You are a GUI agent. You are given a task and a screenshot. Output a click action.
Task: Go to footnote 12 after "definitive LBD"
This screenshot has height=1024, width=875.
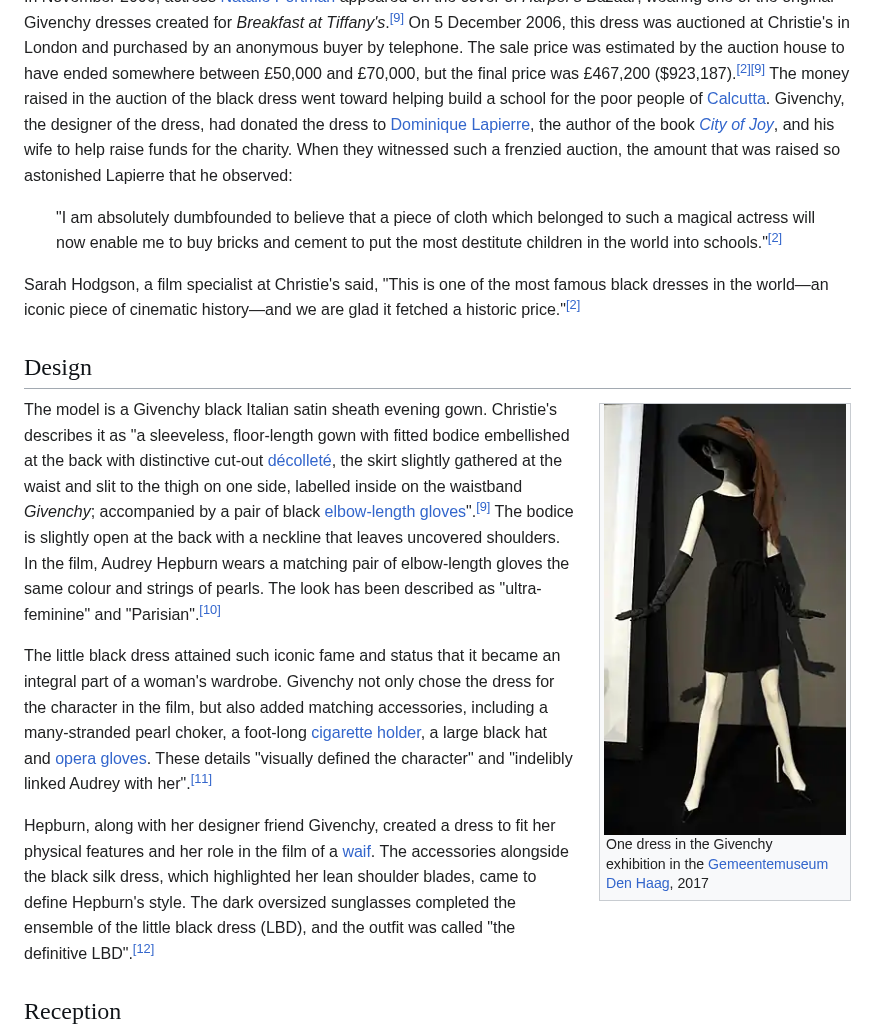click(143, 949)
